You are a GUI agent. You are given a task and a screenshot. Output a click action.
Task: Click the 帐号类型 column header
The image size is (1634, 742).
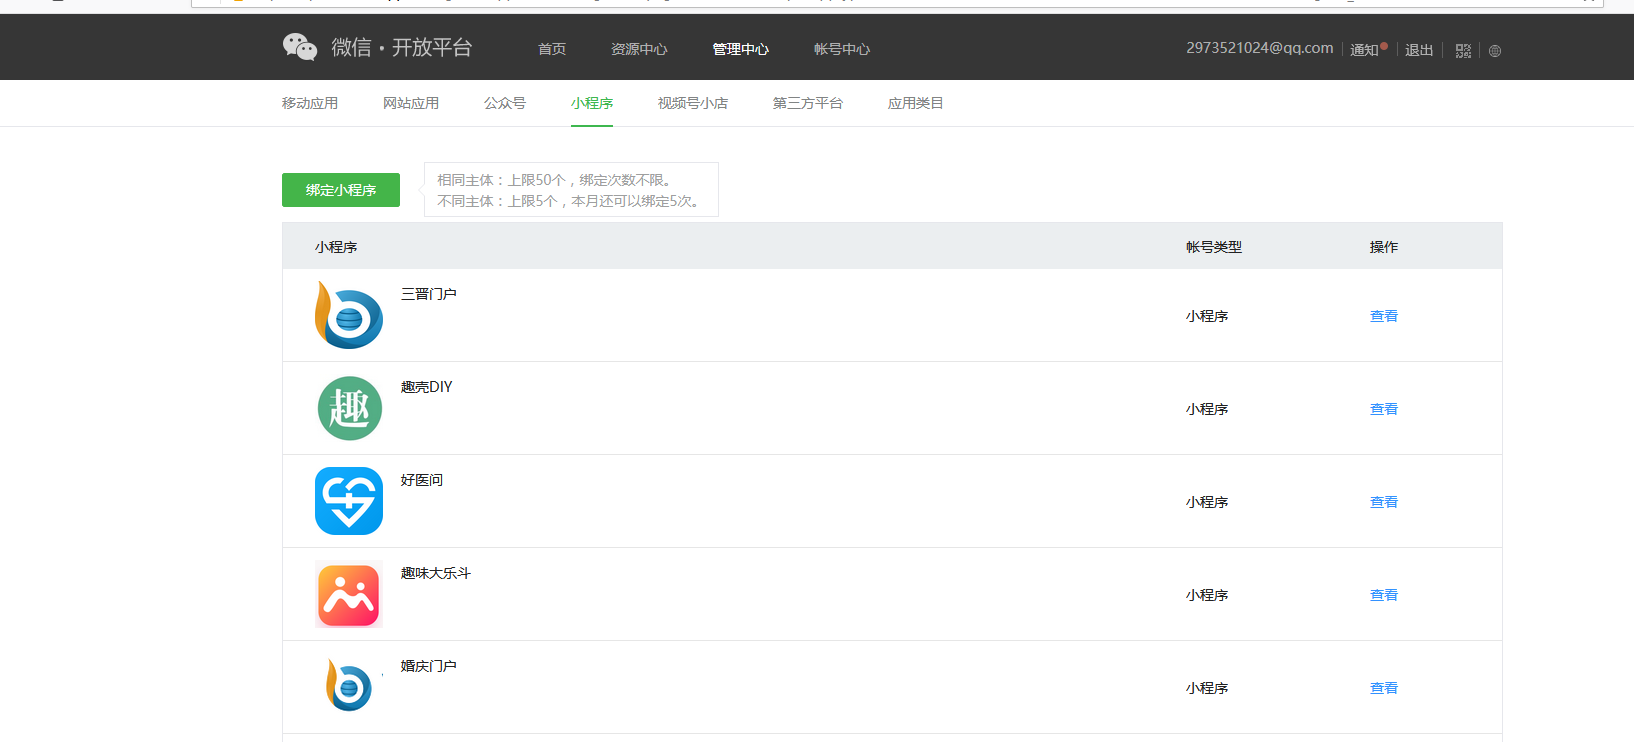click(x=1214, y=247)
